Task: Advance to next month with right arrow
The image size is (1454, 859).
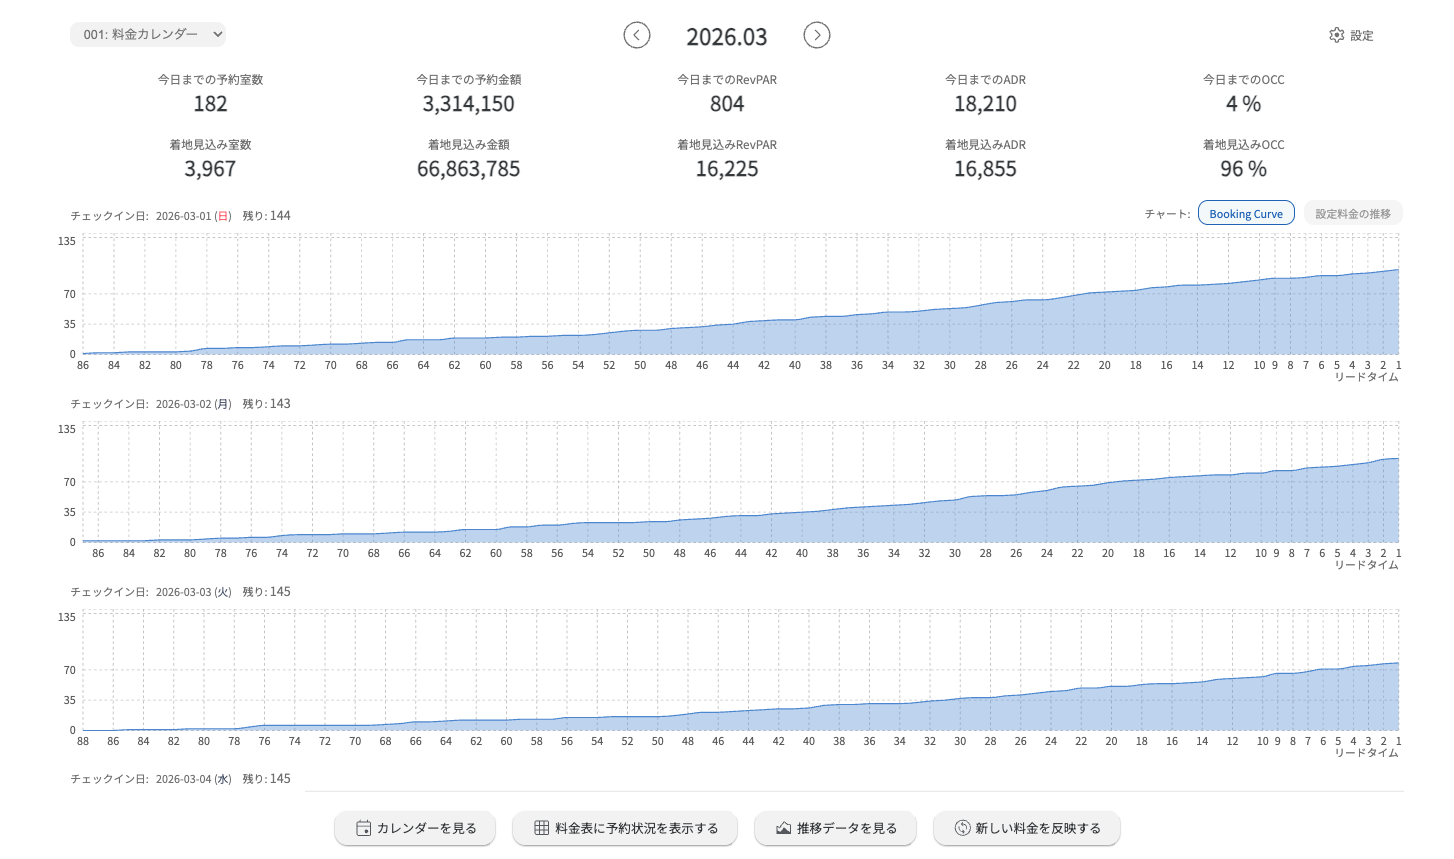Action: [x=817, y=35]
